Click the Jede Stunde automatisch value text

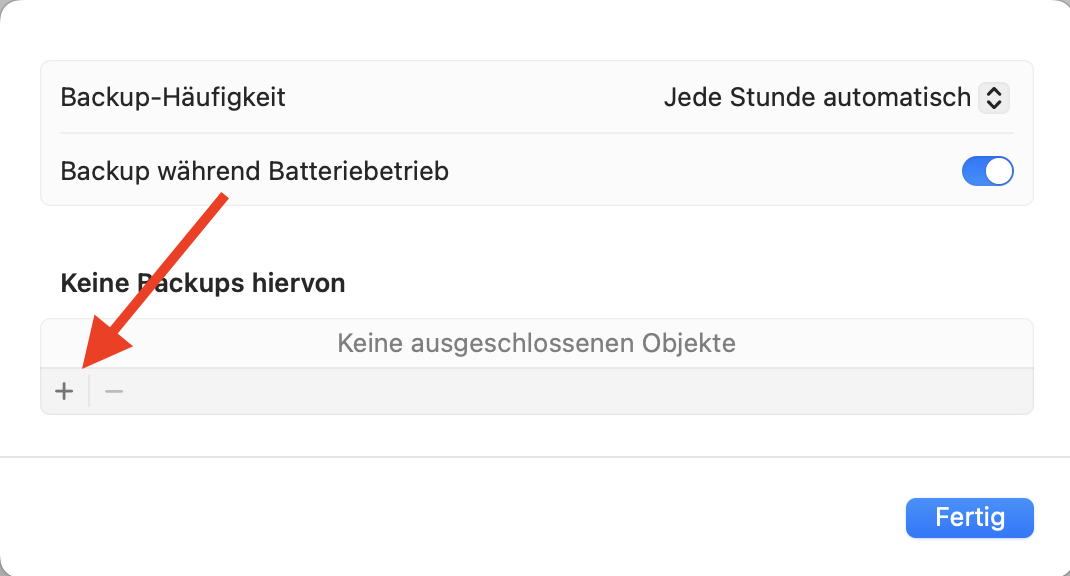click(816, 97)
